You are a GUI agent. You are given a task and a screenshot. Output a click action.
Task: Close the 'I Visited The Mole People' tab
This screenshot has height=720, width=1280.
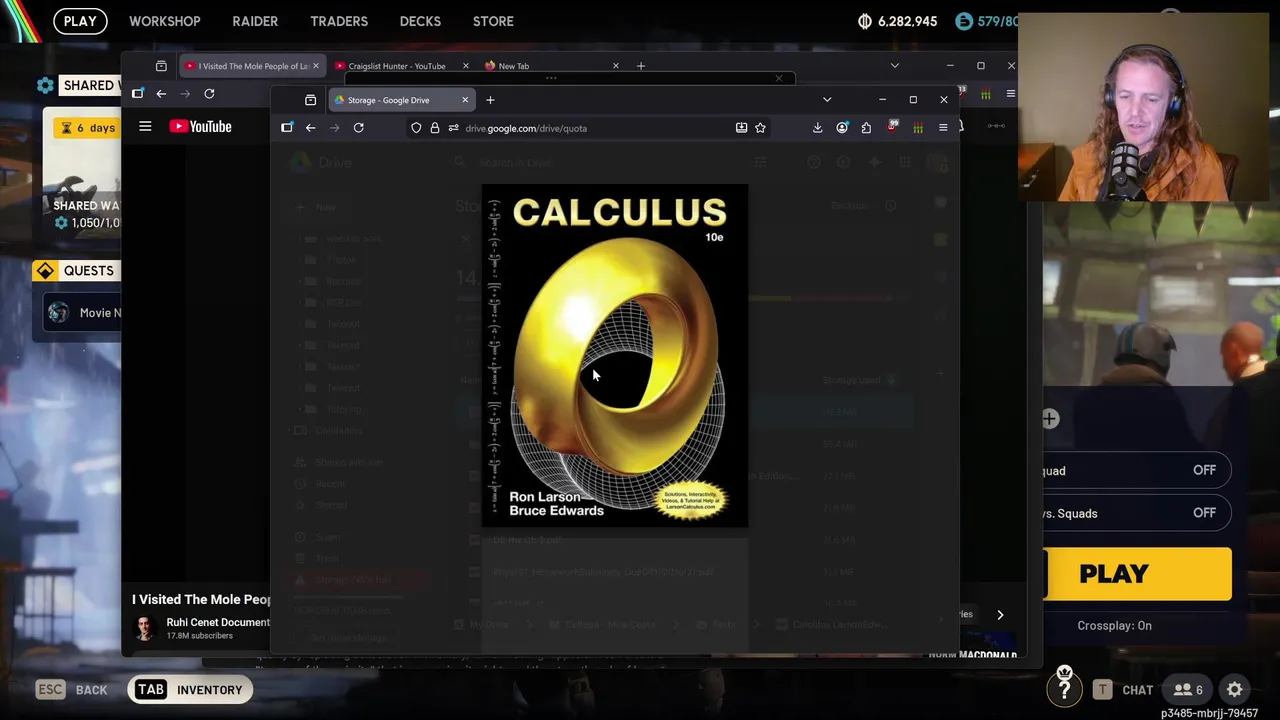tap(315, 66)
